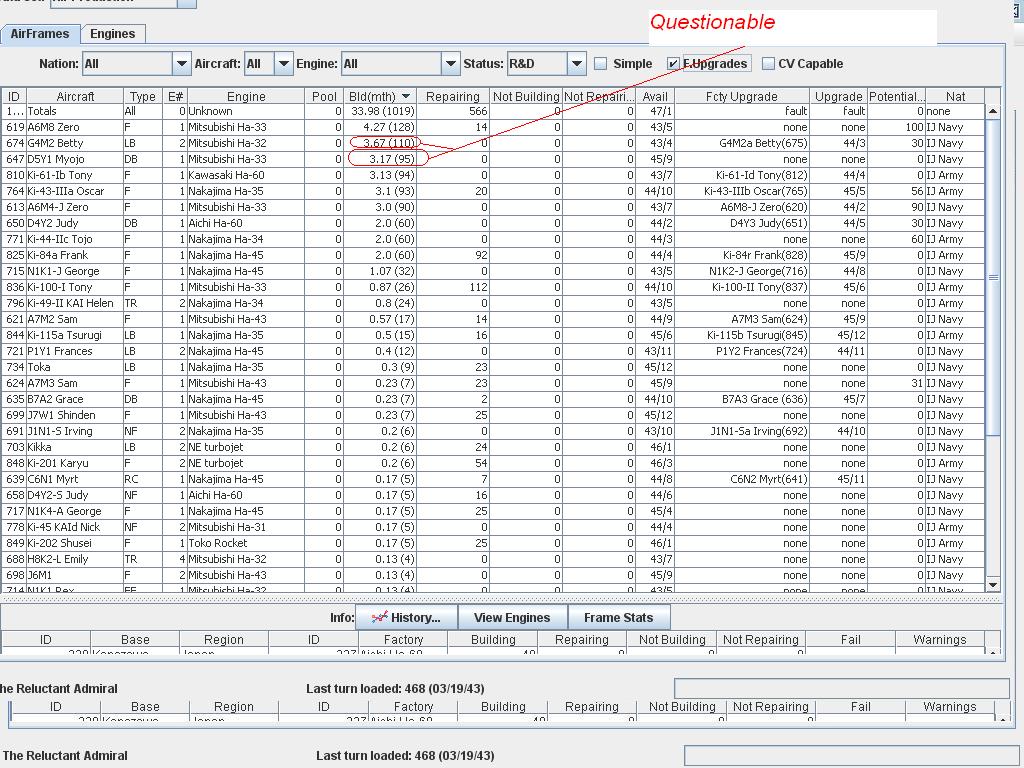
Task: Click the View Engines button
Action: (x=512, y=617)
